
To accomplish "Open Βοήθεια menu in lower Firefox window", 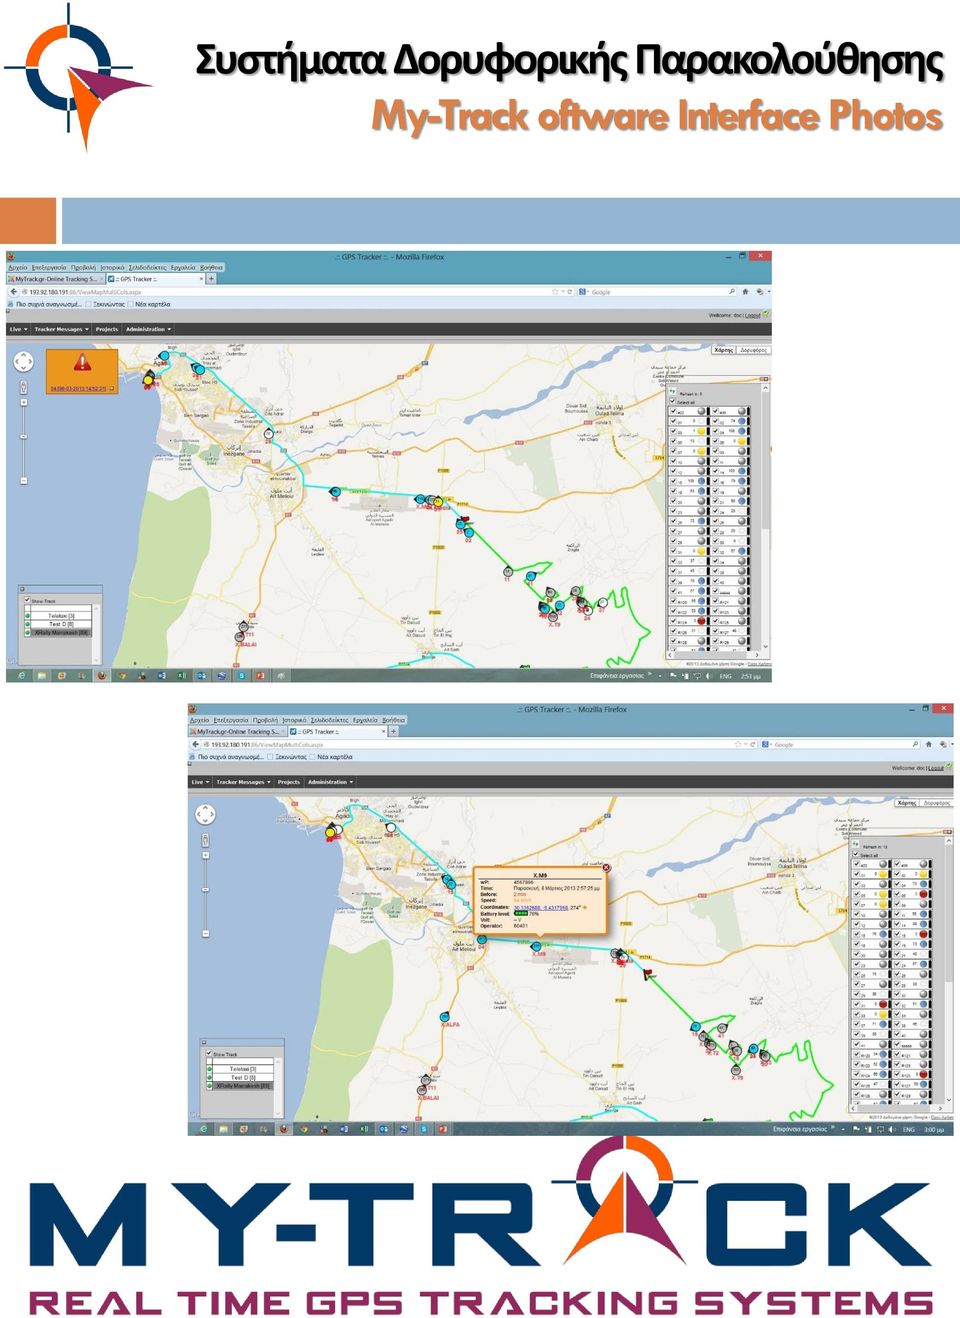I will tap(393, 720).
